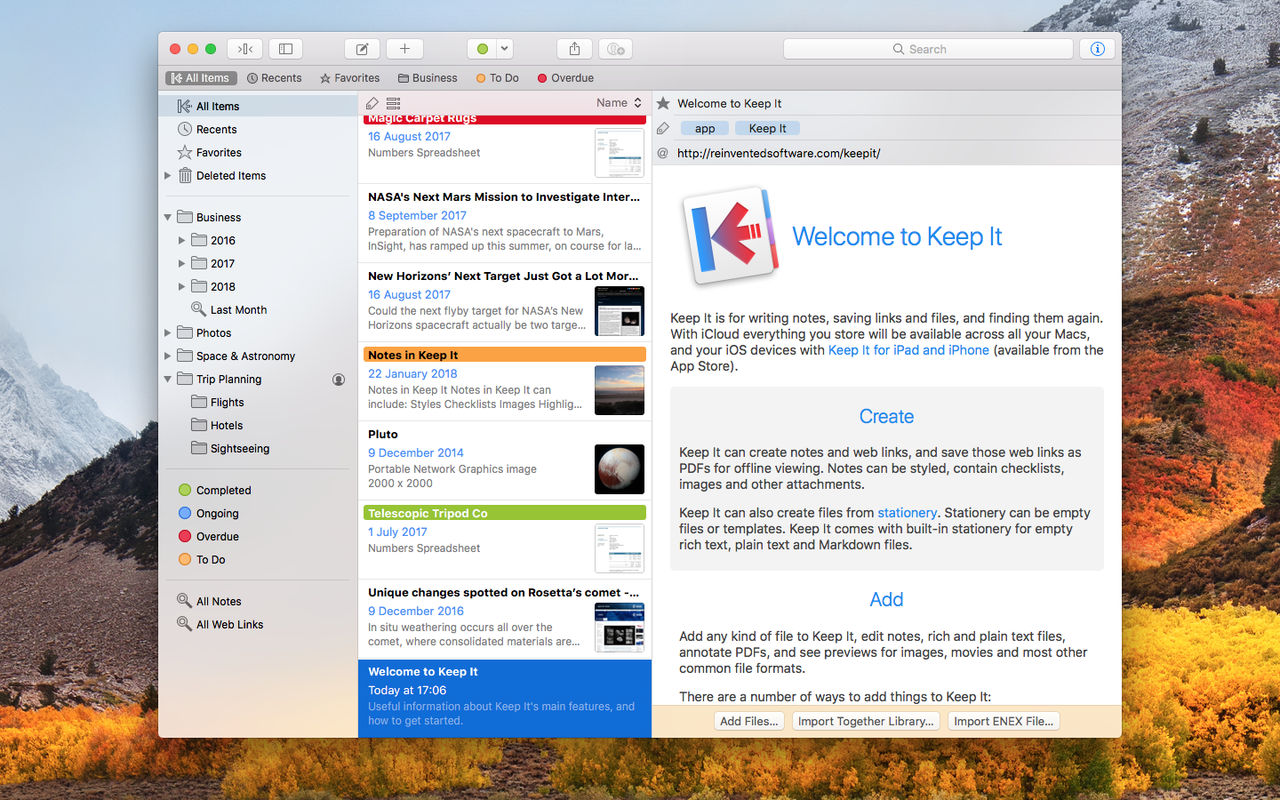This screenshot has height=800, width=1280.
Task: Expand the Deleted Items disclosure triangle
Action: 168,175
